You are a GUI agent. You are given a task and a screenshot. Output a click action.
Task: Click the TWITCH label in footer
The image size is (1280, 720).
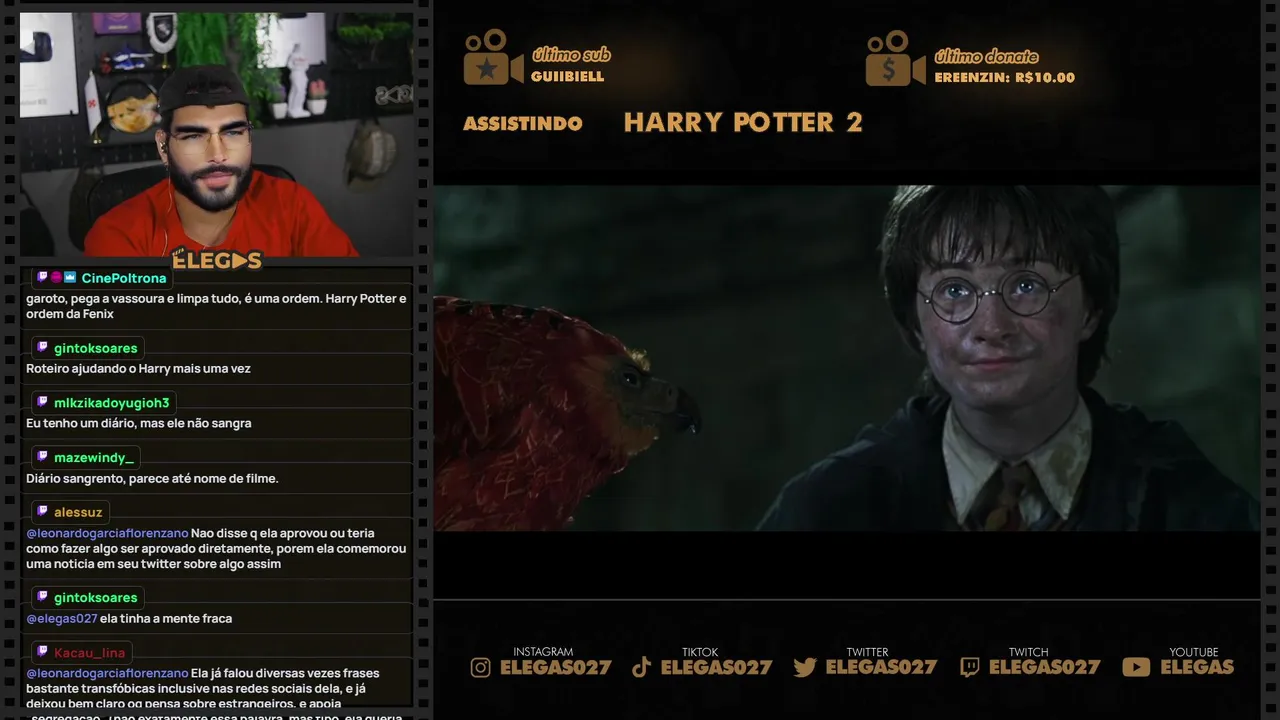pos(1028,652)
